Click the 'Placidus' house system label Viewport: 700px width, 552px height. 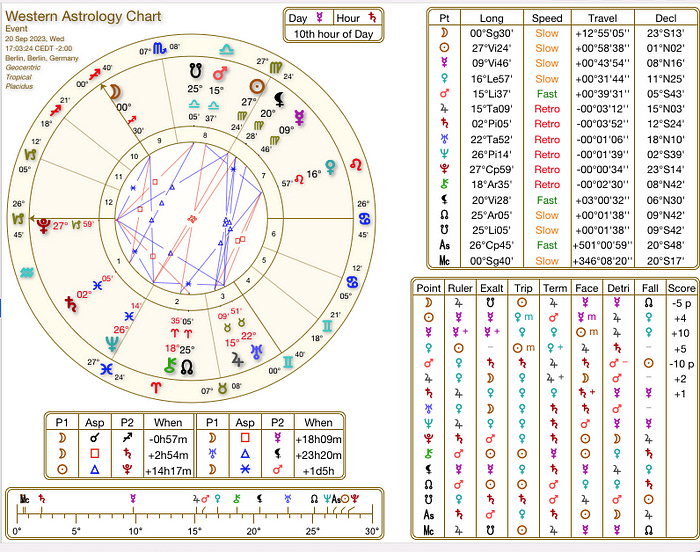point(19,86)
